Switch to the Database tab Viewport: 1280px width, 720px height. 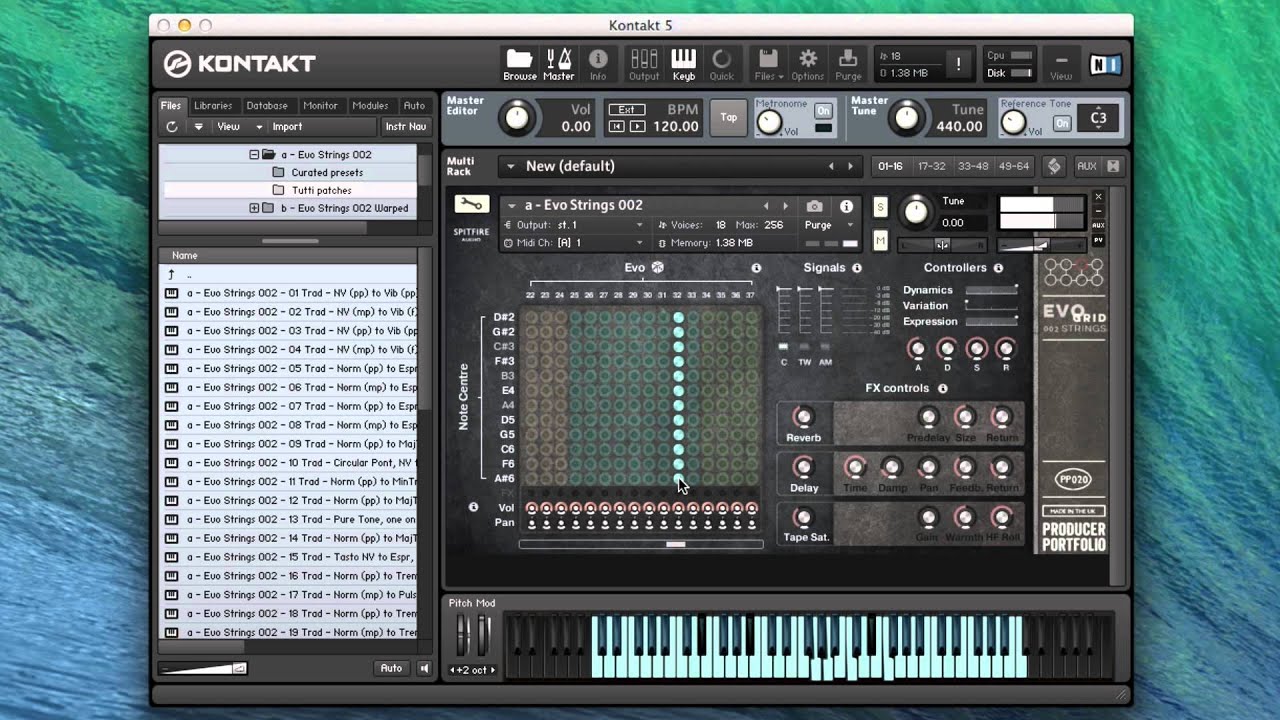coord(267,105)
